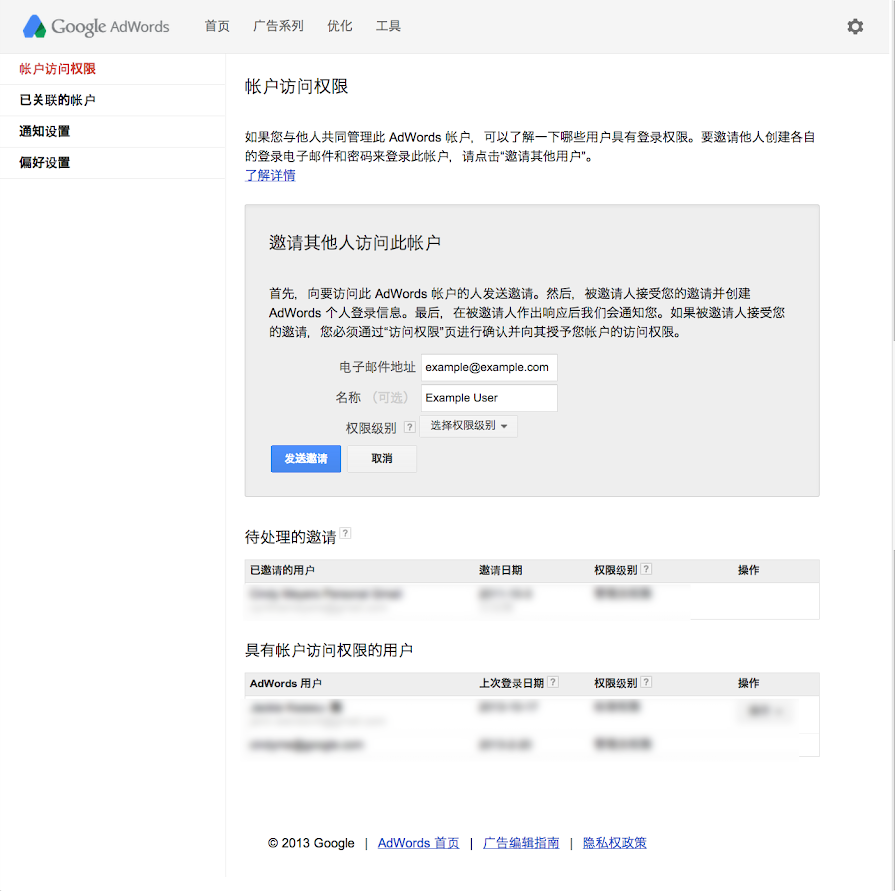Viewport: 895px width, 891px height.
Task: Expand the 选择权限级别 dropdown
Action: (469, 426)
